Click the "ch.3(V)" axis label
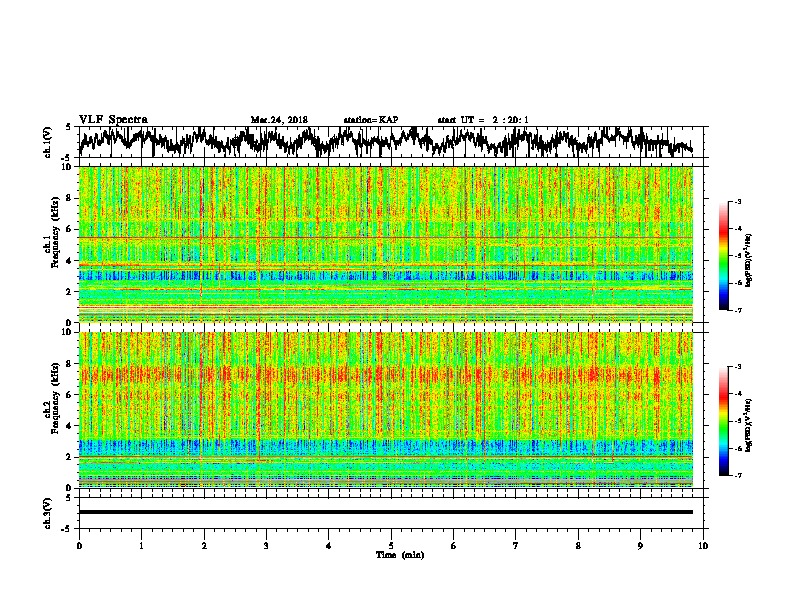 tap(48, 514)
